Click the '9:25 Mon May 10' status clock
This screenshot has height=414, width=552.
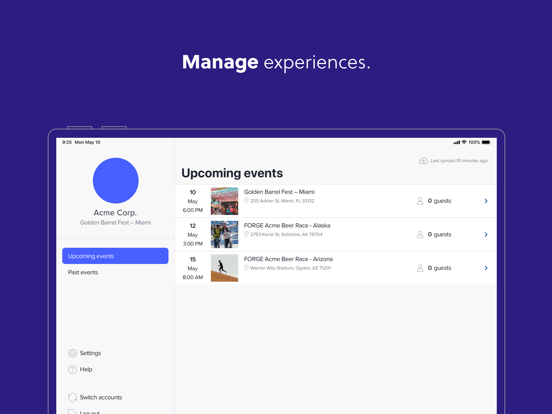[x=81, y=142]
